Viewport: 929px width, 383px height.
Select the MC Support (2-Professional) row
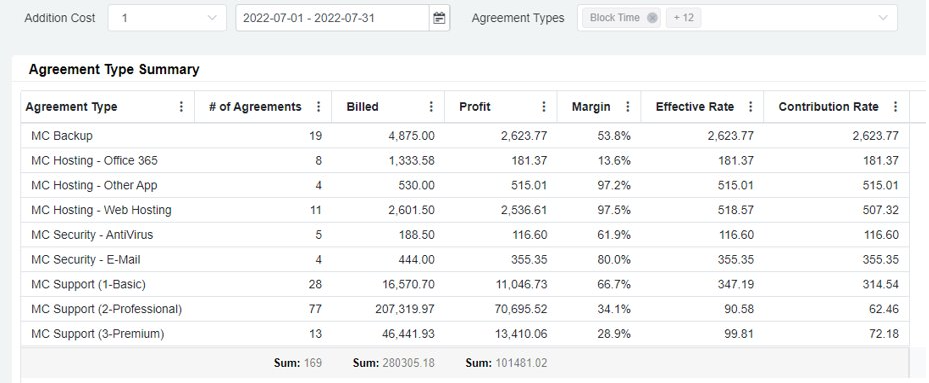[465, 309]
